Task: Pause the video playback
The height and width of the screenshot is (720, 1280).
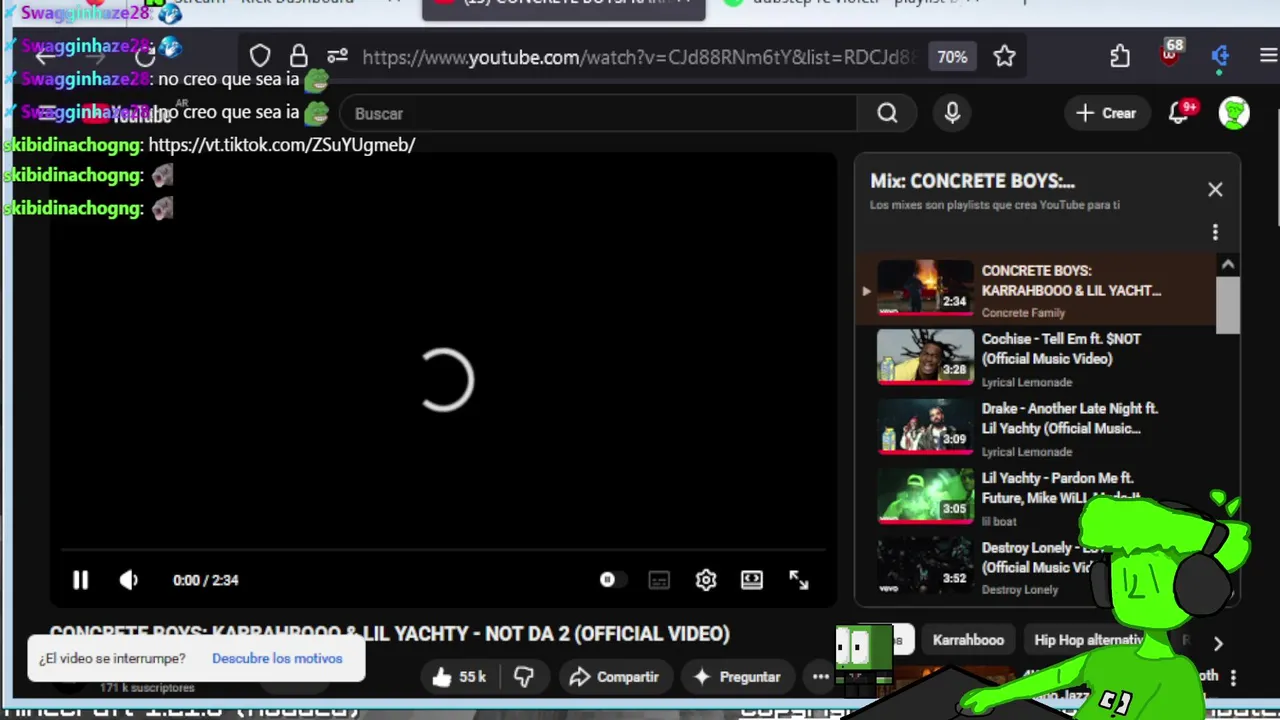Action: tap(80, 580)
